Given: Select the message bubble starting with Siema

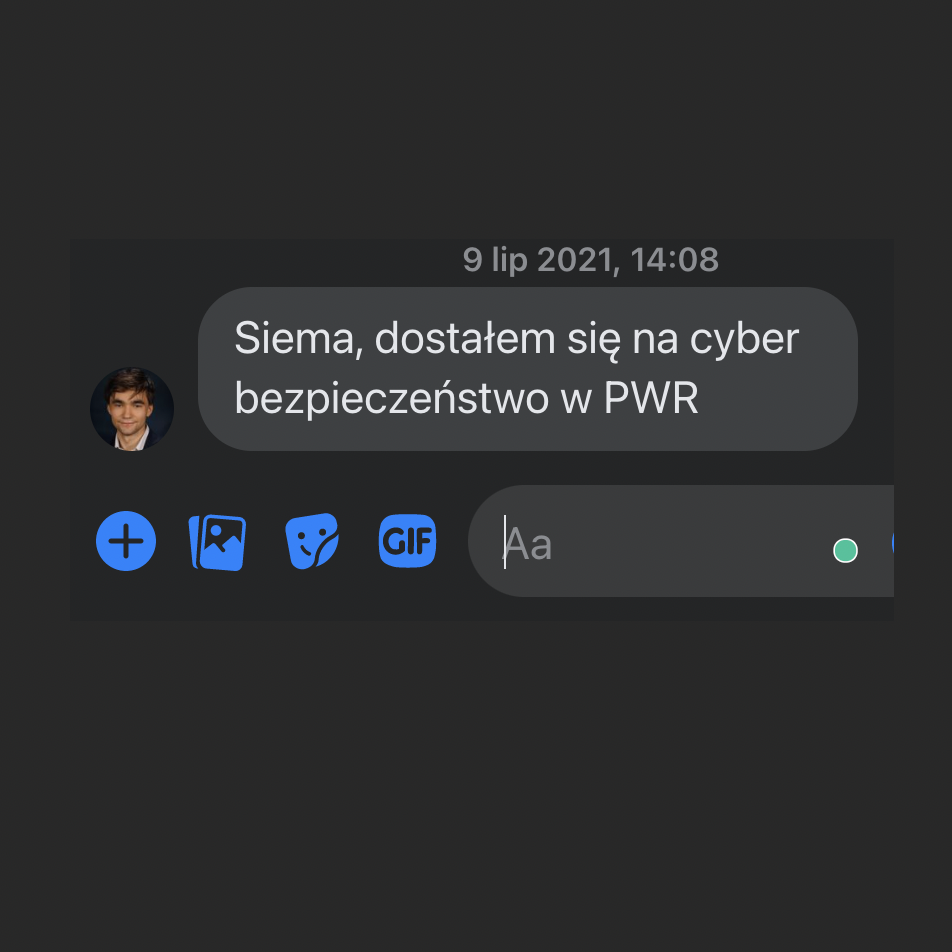Looking at the screenshot, I should pyautogui.click(x=528, y=369).
